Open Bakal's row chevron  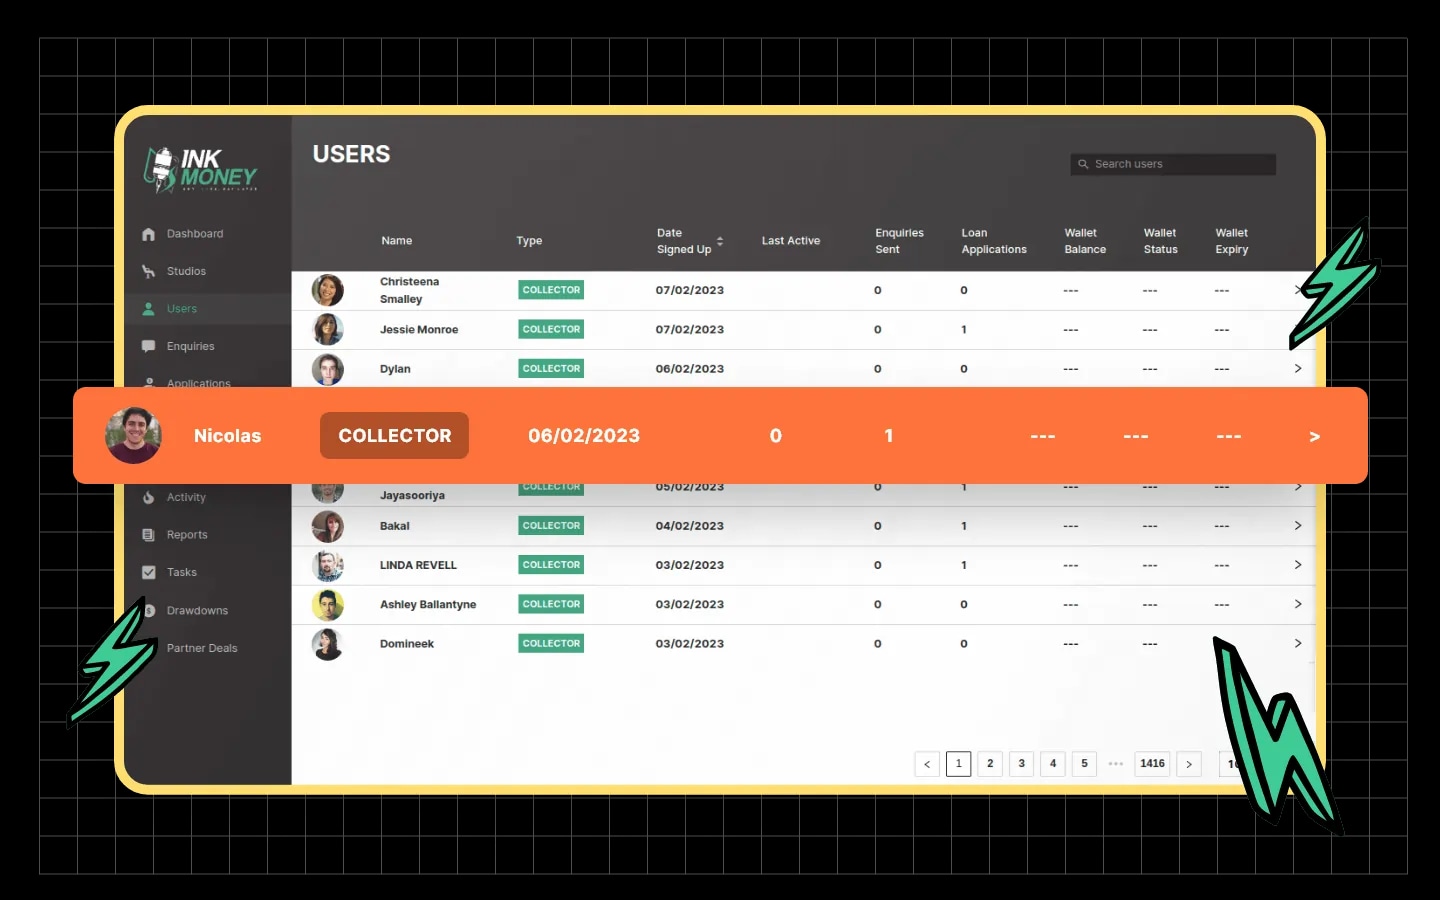1298,526
